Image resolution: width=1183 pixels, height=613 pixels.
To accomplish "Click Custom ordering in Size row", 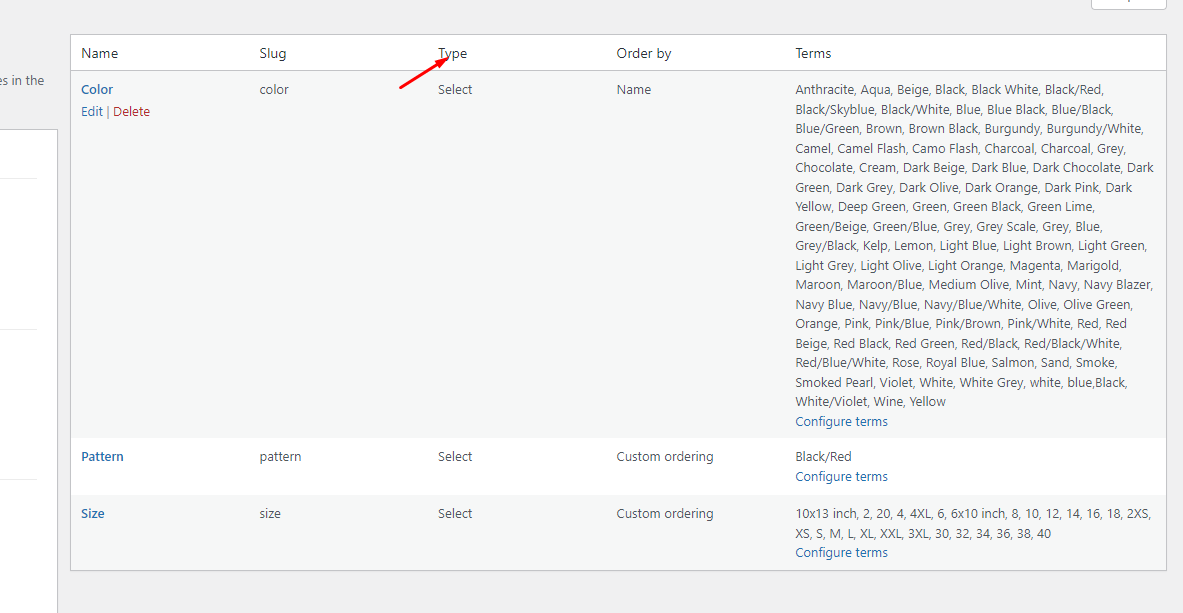I will tap(665, 513).
